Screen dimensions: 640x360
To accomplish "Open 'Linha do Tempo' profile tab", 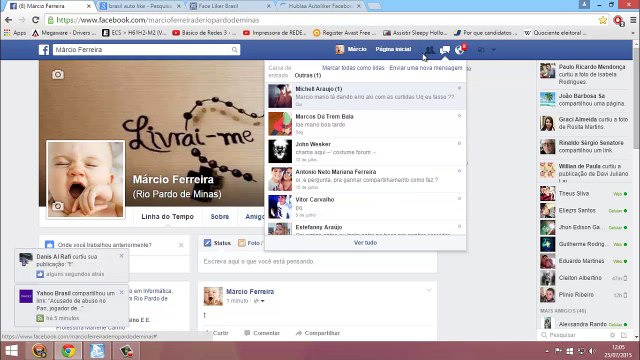I will 168,217.
